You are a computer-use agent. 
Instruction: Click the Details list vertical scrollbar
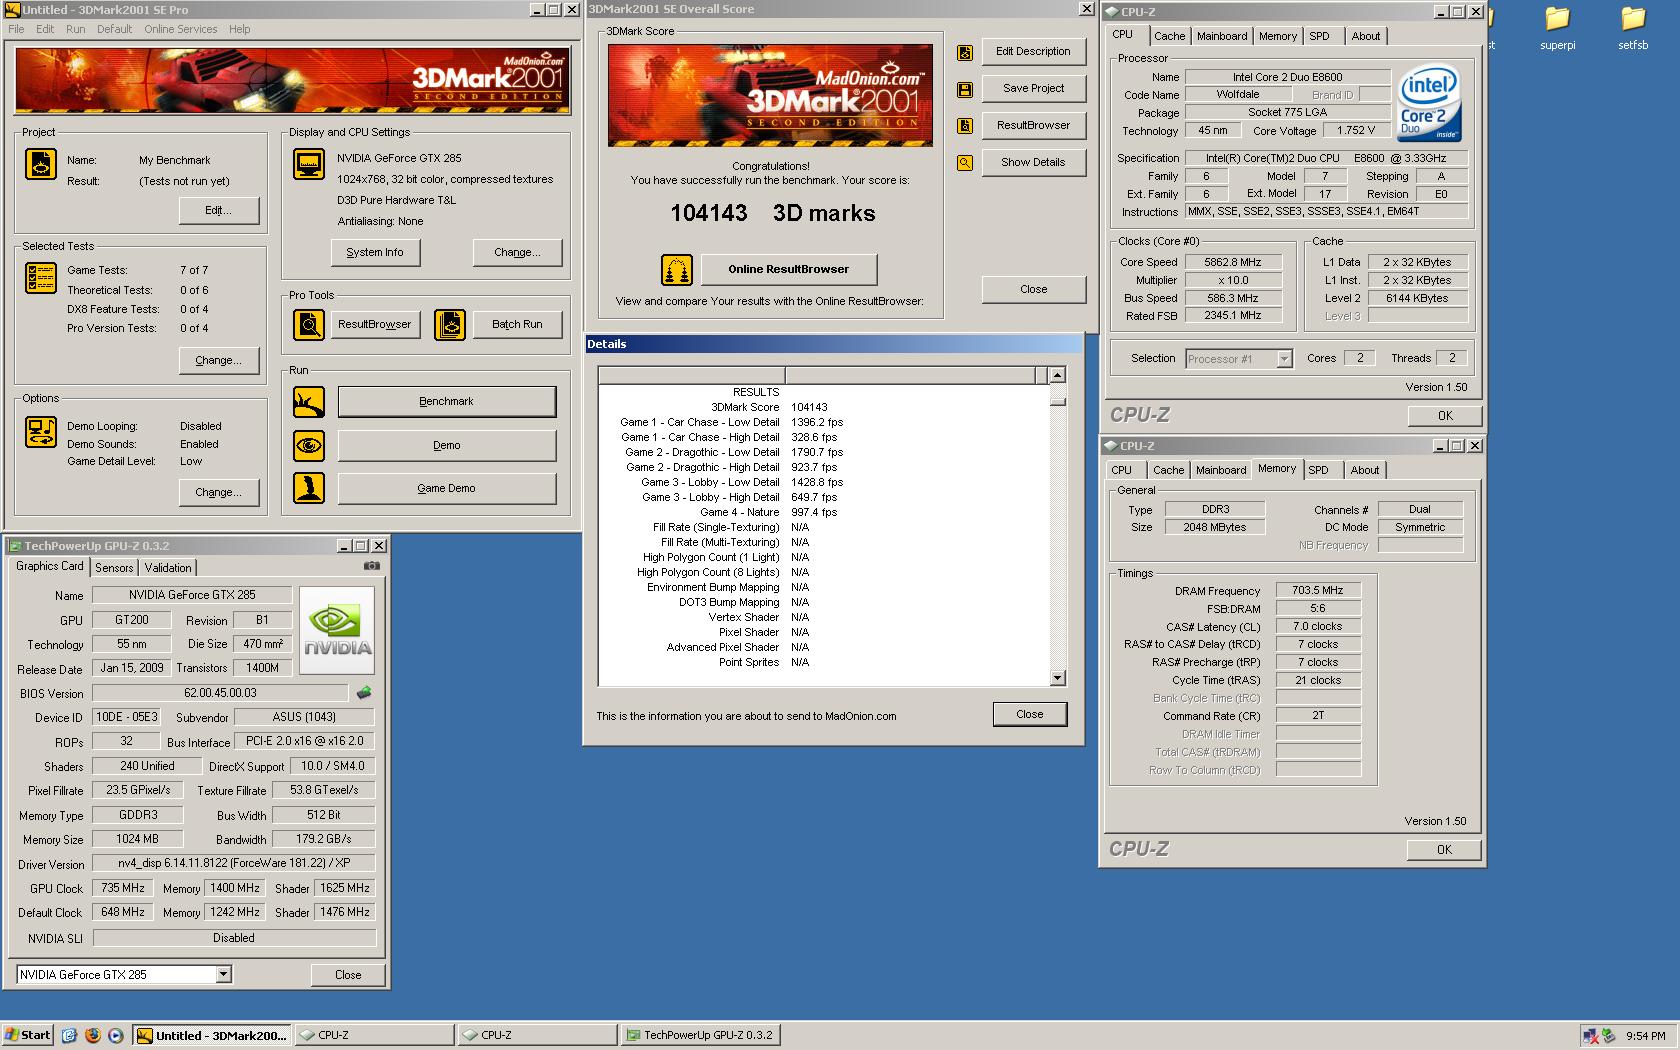point(1058,526)
